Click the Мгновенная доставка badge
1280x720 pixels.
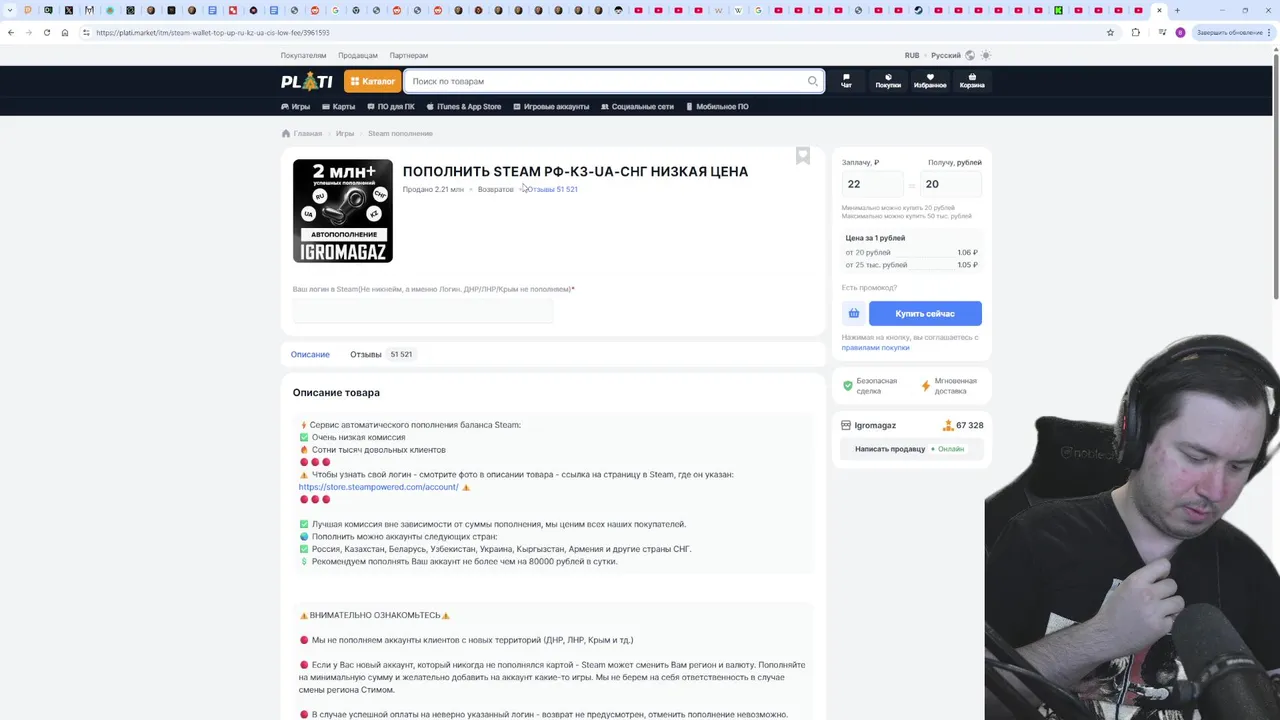[949, 385]
